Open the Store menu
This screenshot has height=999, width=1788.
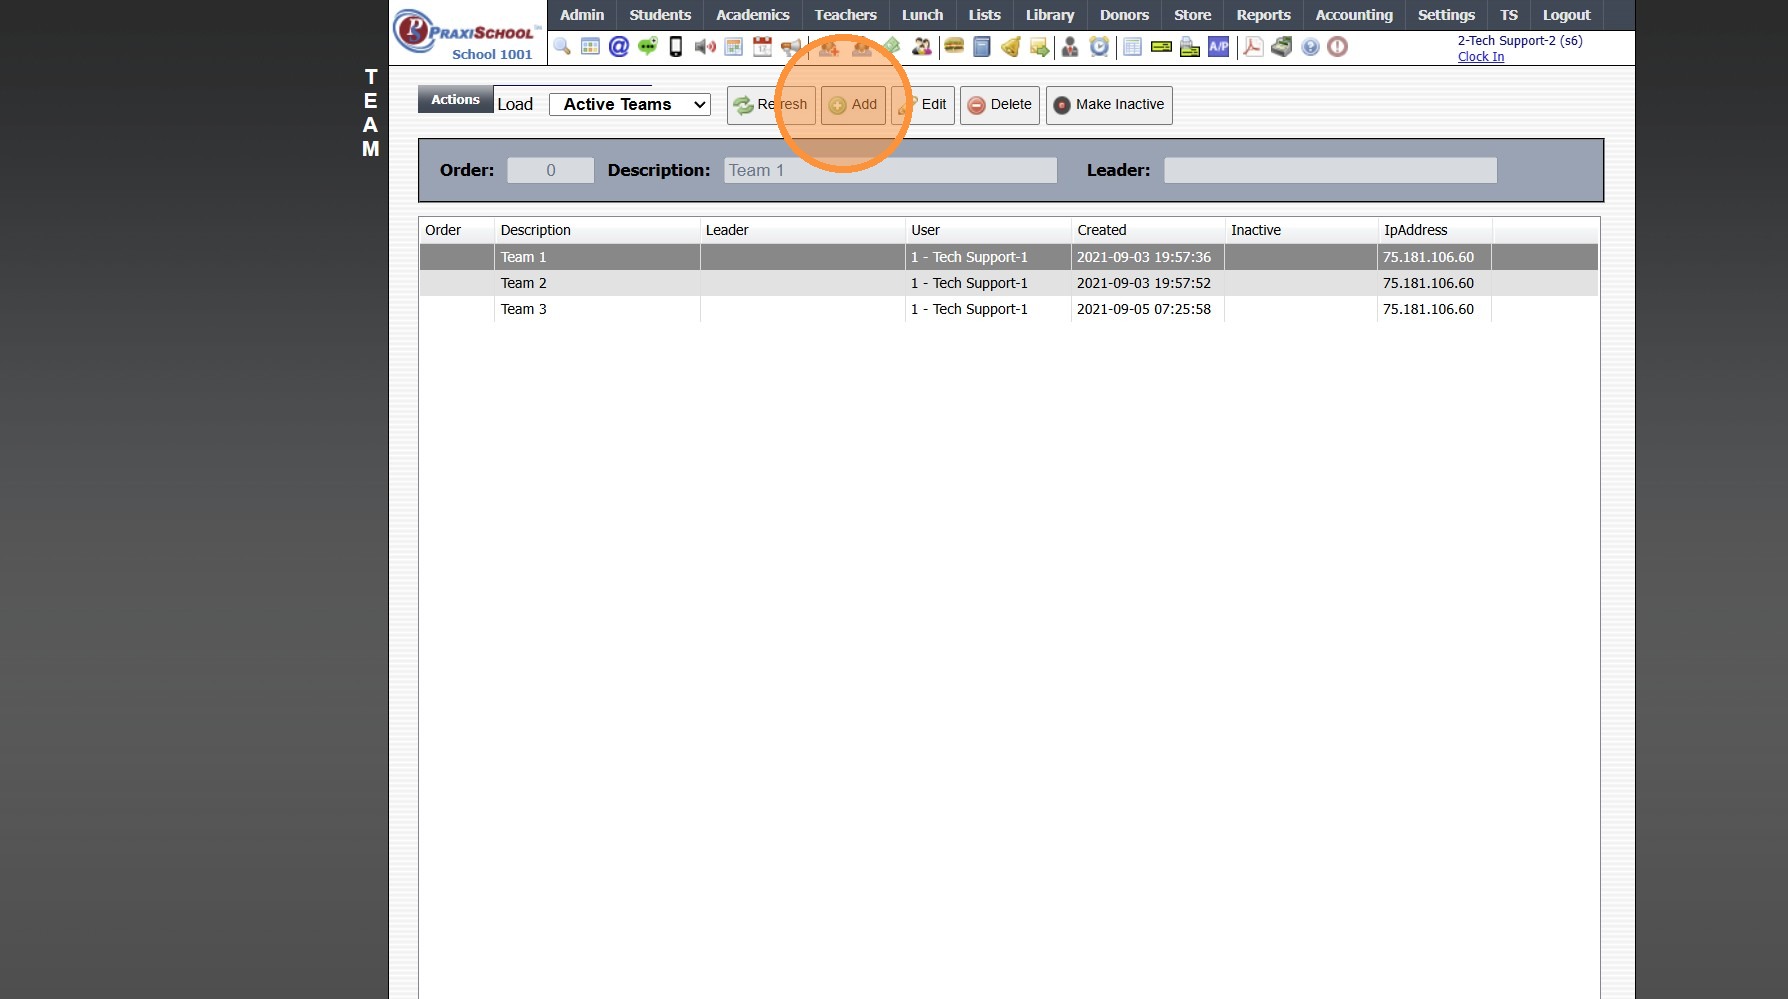click(x=1193, y=15)
